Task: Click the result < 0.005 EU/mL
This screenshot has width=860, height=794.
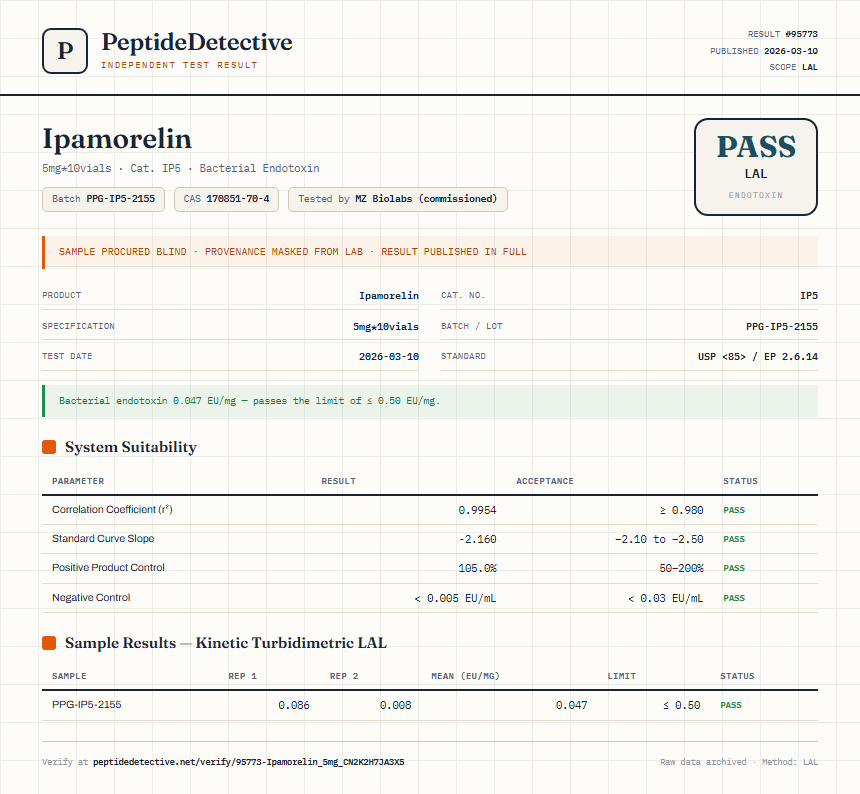Action: pos(455,598)
